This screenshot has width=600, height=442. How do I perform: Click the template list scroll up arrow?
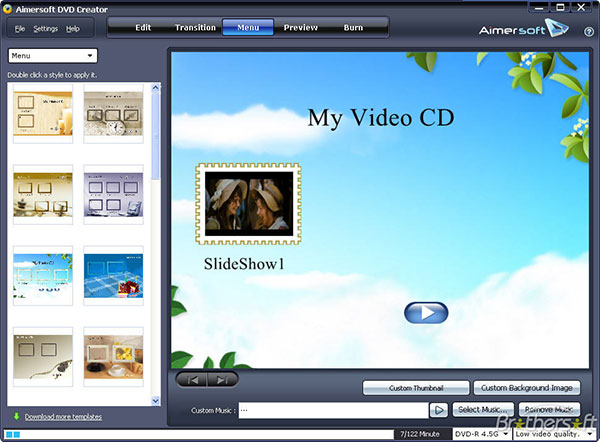click(x=155, y=87)
